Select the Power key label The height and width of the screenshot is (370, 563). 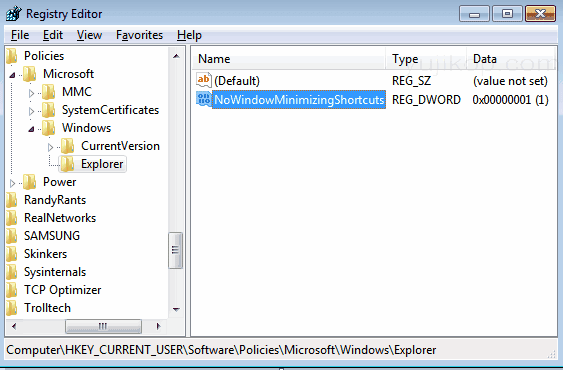(x=60, y=182)
